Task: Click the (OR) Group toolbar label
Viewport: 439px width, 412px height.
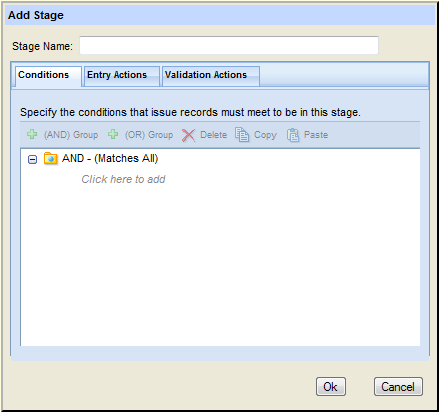Action: point(149,135)
